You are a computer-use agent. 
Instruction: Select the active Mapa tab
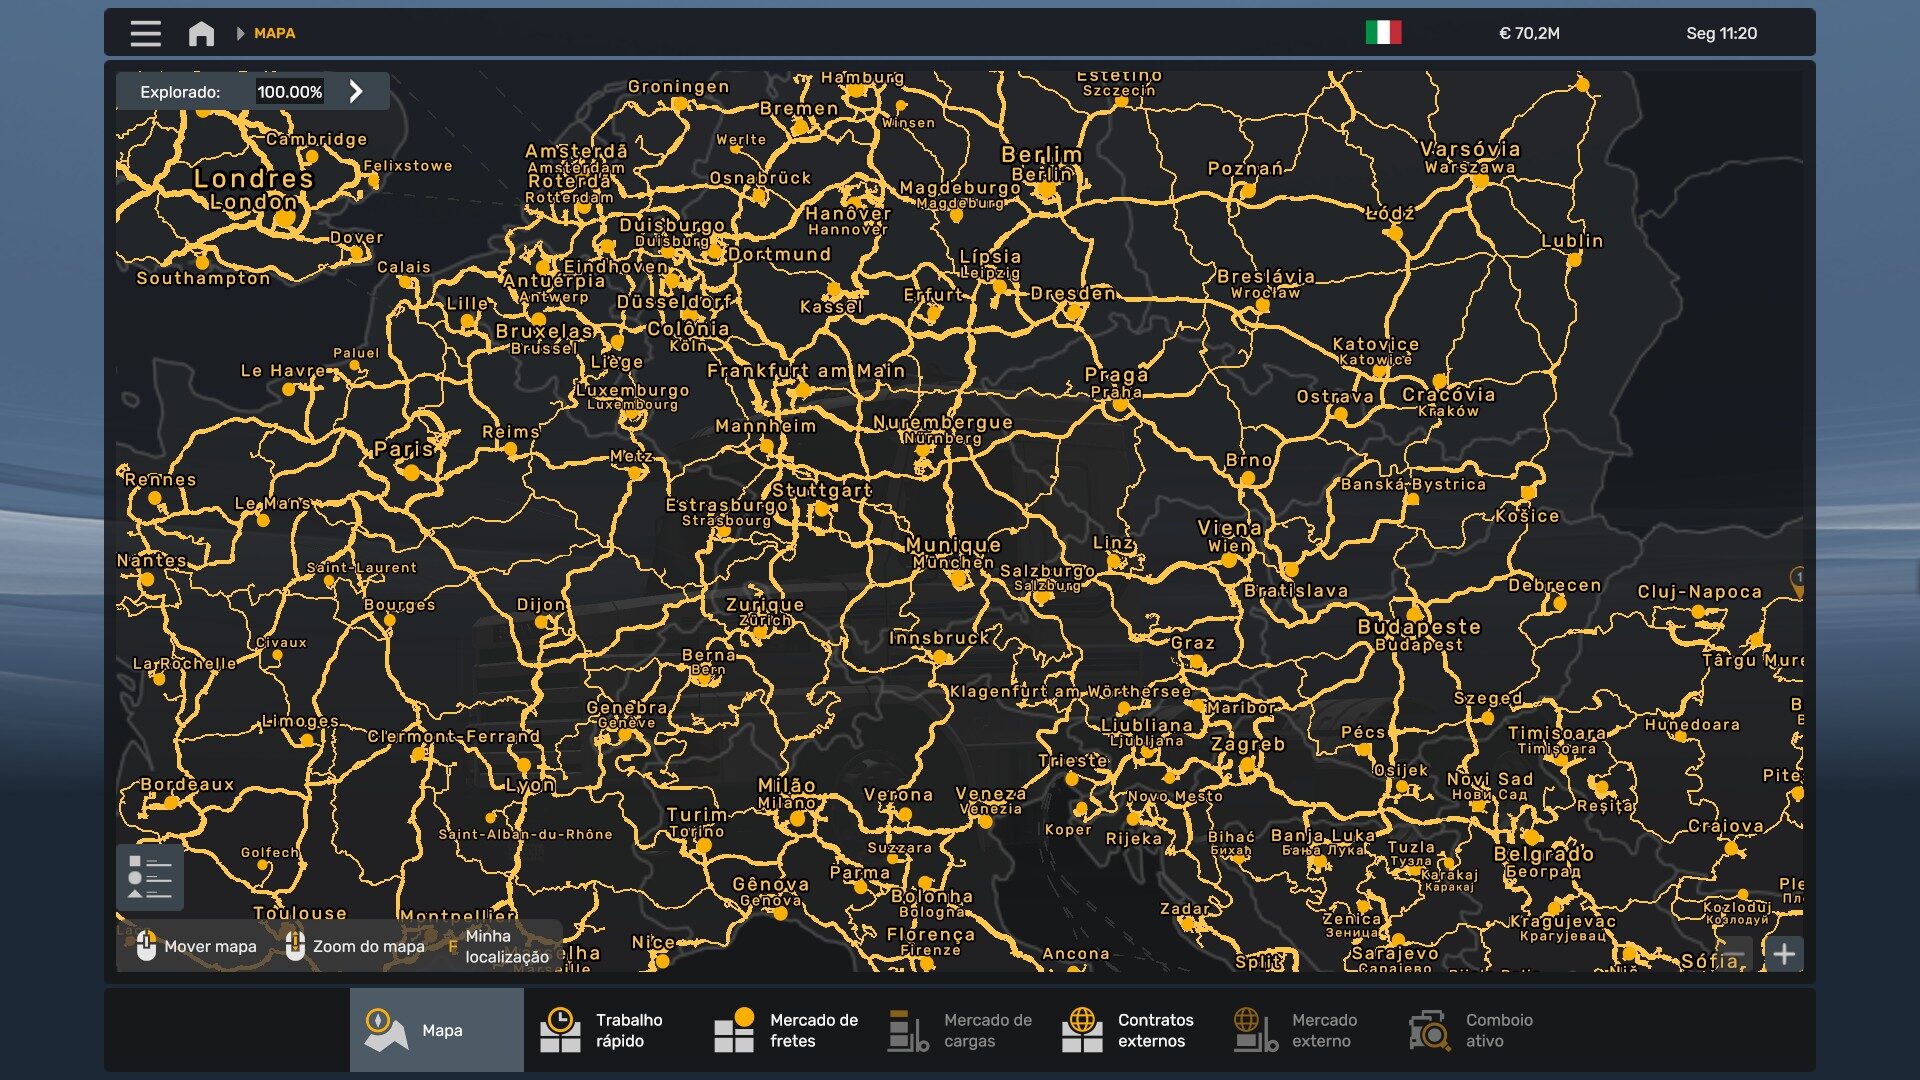436,1030
